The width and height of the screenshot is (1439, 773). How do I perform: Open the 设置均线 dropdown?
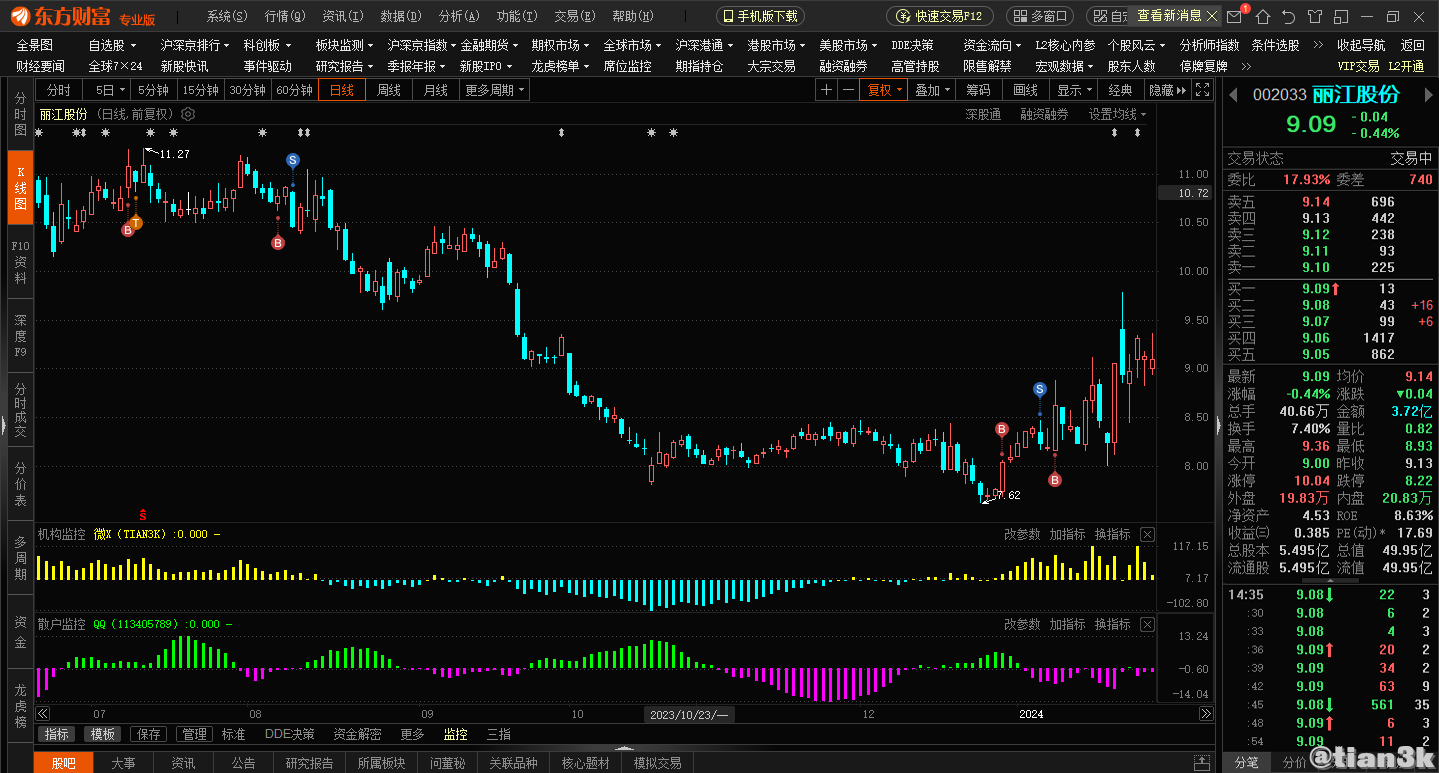coord(1117,114)
